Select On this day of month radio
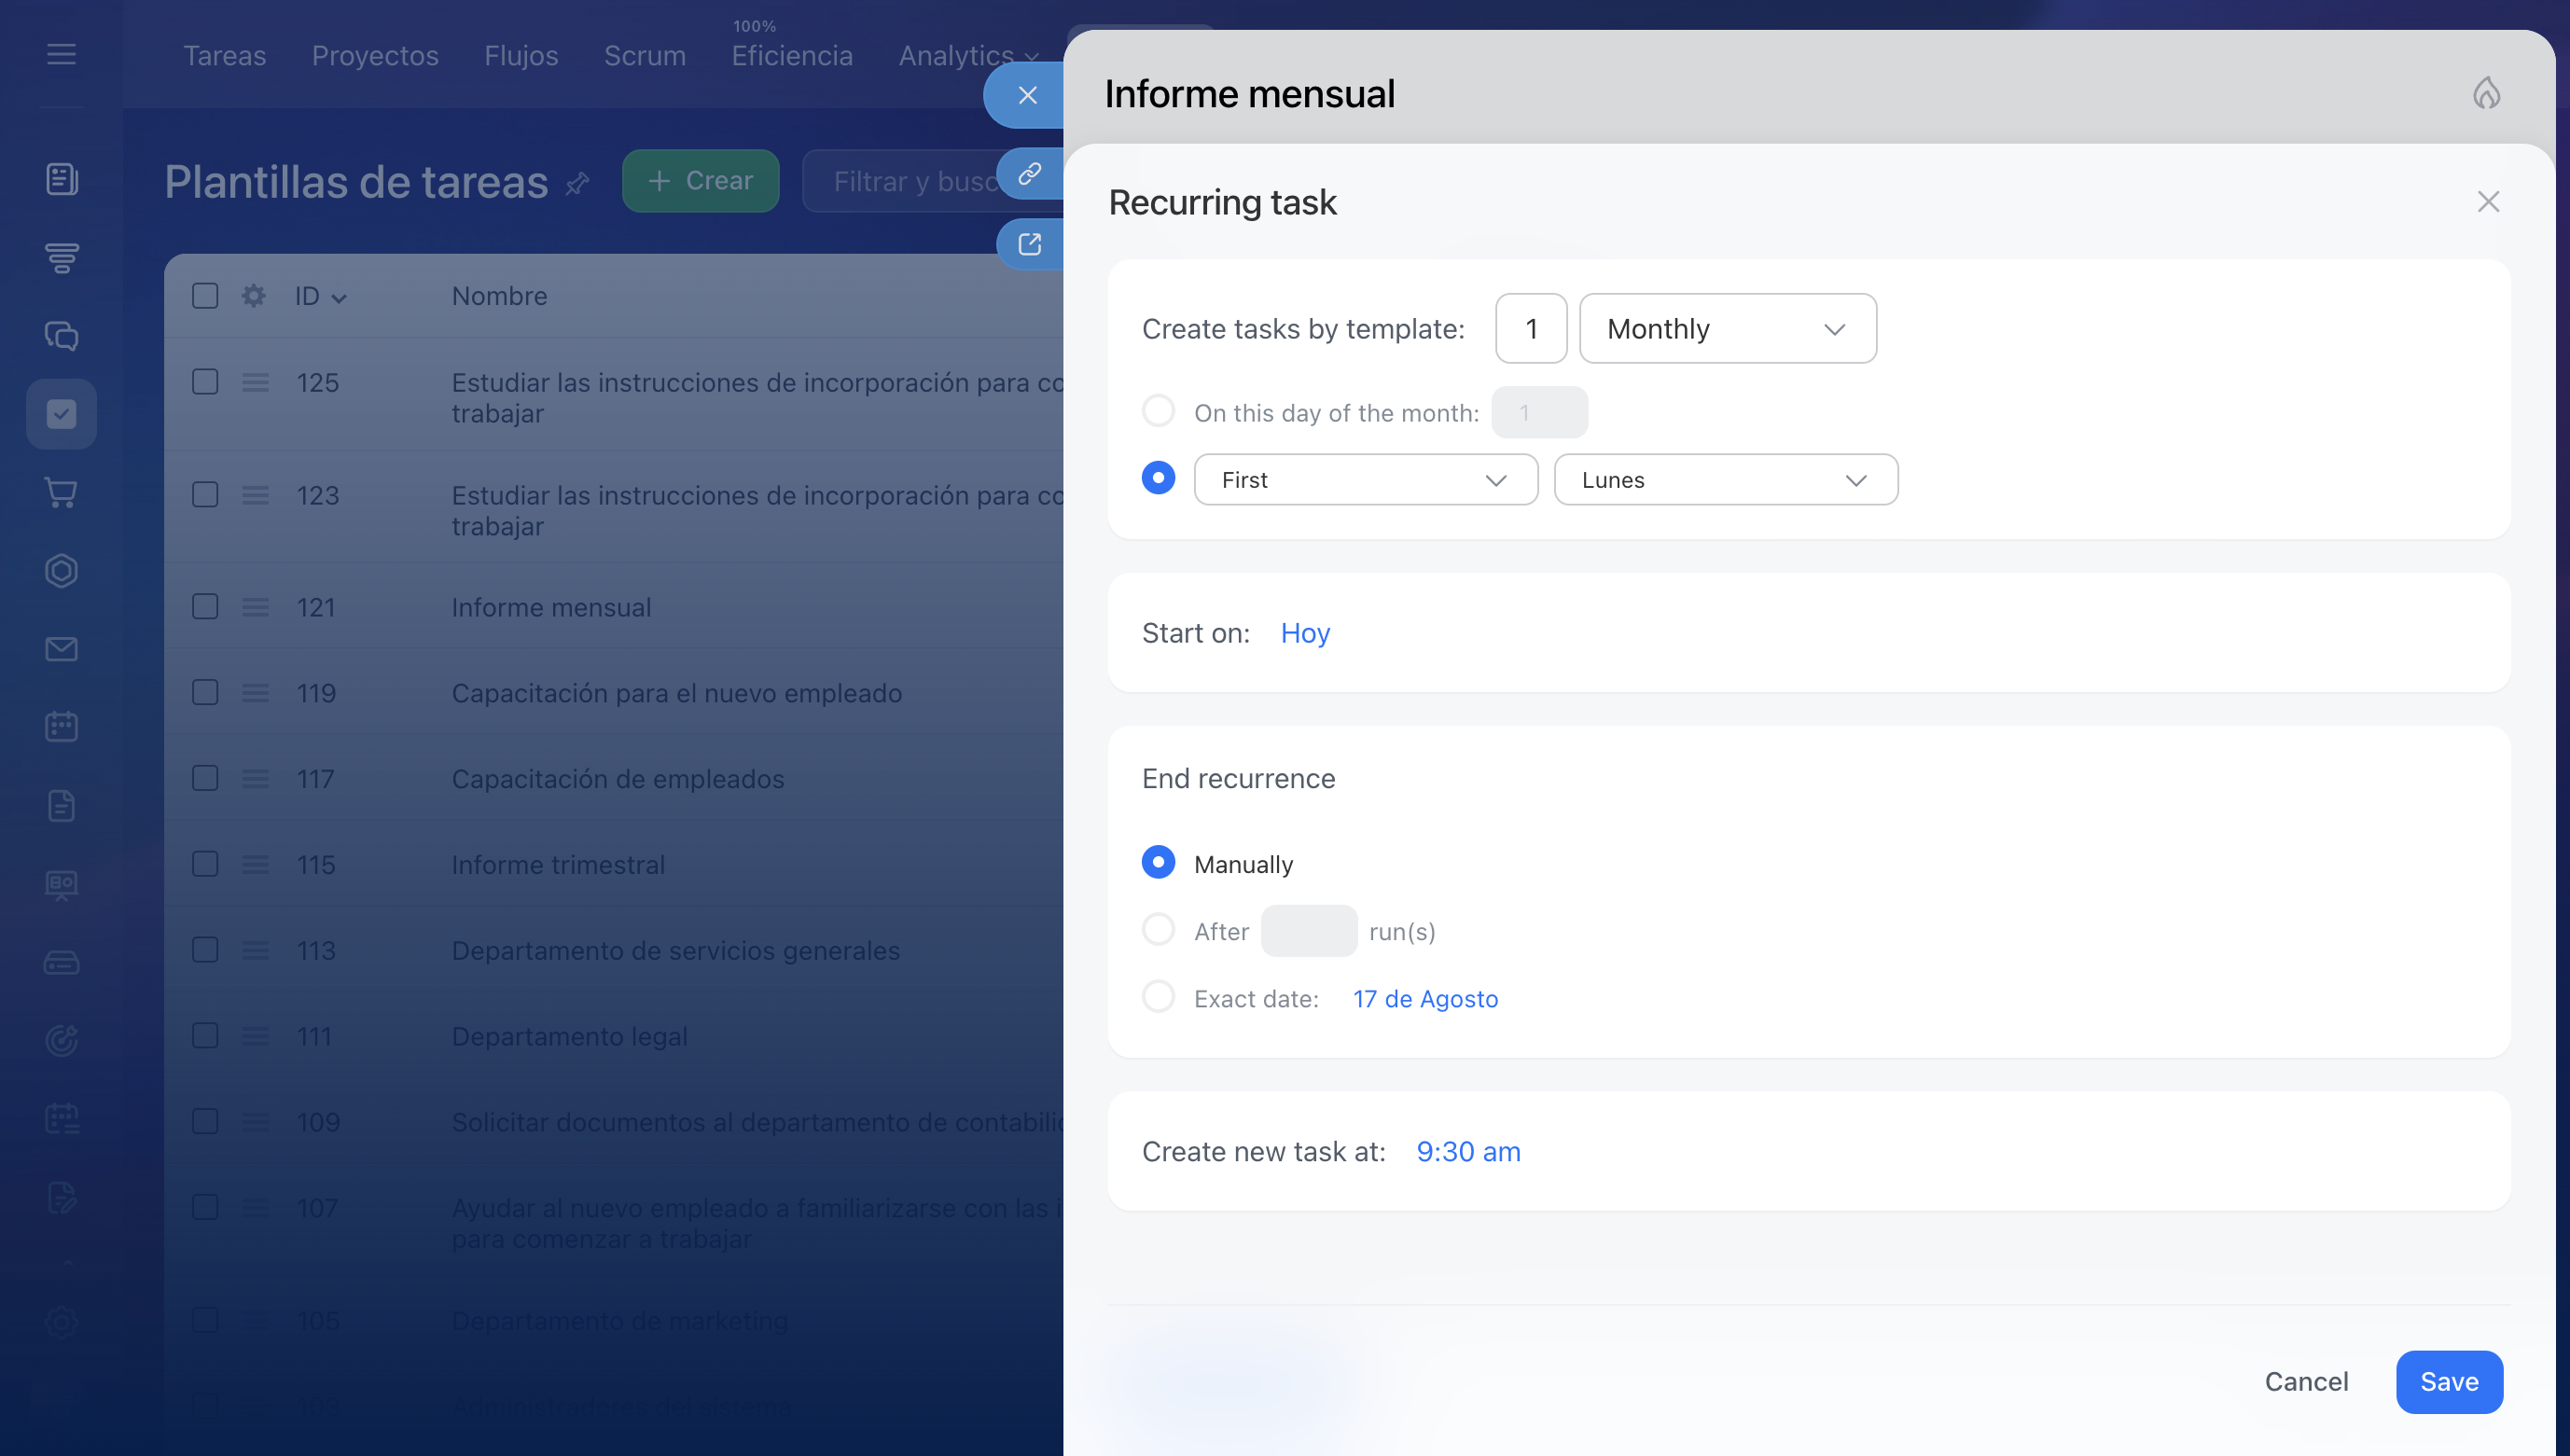The height and width of the screenshot is (1456, 2570). click(x=1158, y=411)
